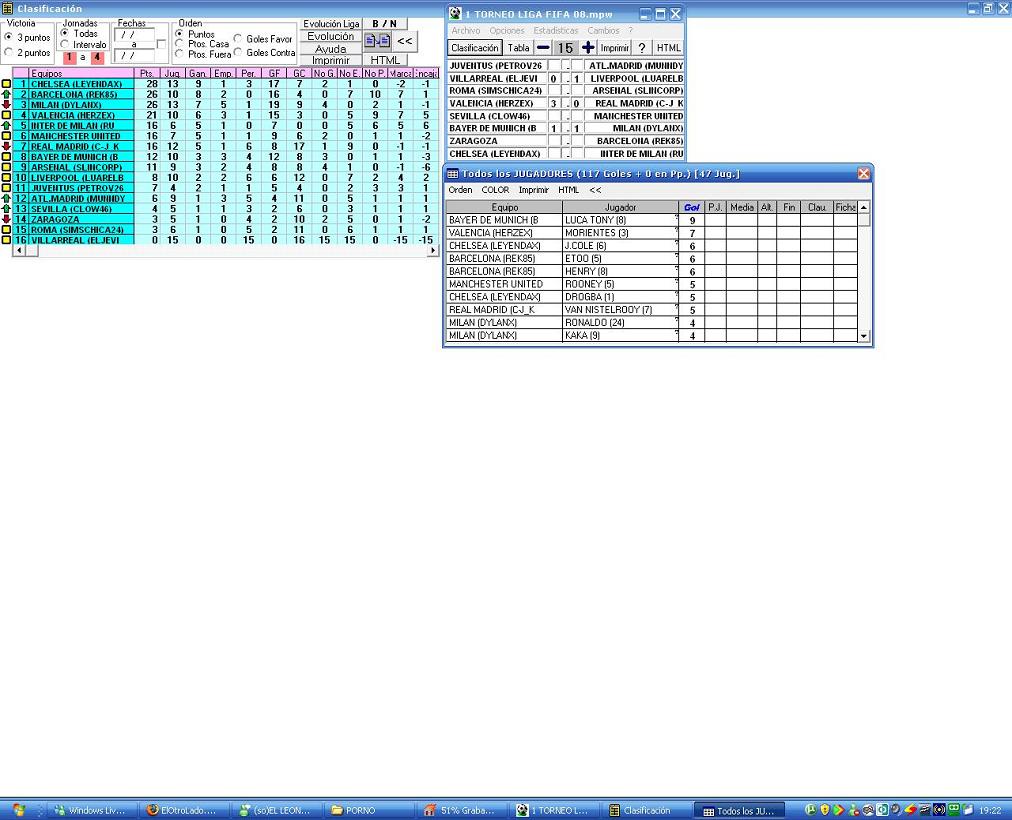Open the Orden menu in Jugadores window
Viewport: 1012px width, 820px height.
pos(460,190)
